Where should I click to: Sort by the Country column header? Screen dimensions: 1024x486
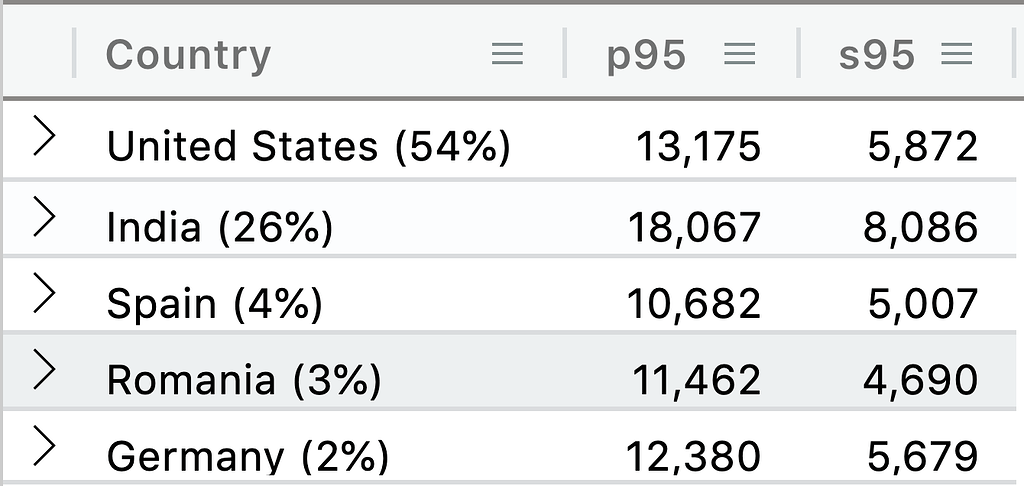[188, 56]
